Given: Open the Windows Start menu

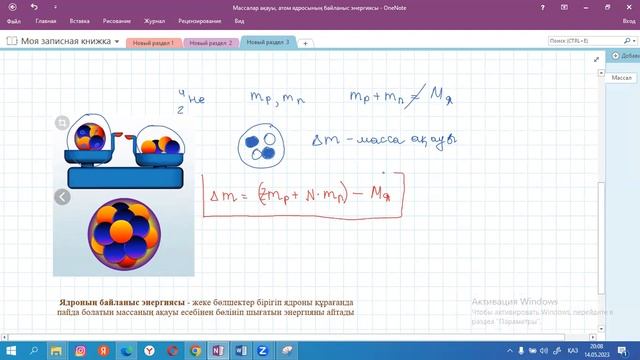Looking at the screenshot, I should coord(11,351).
